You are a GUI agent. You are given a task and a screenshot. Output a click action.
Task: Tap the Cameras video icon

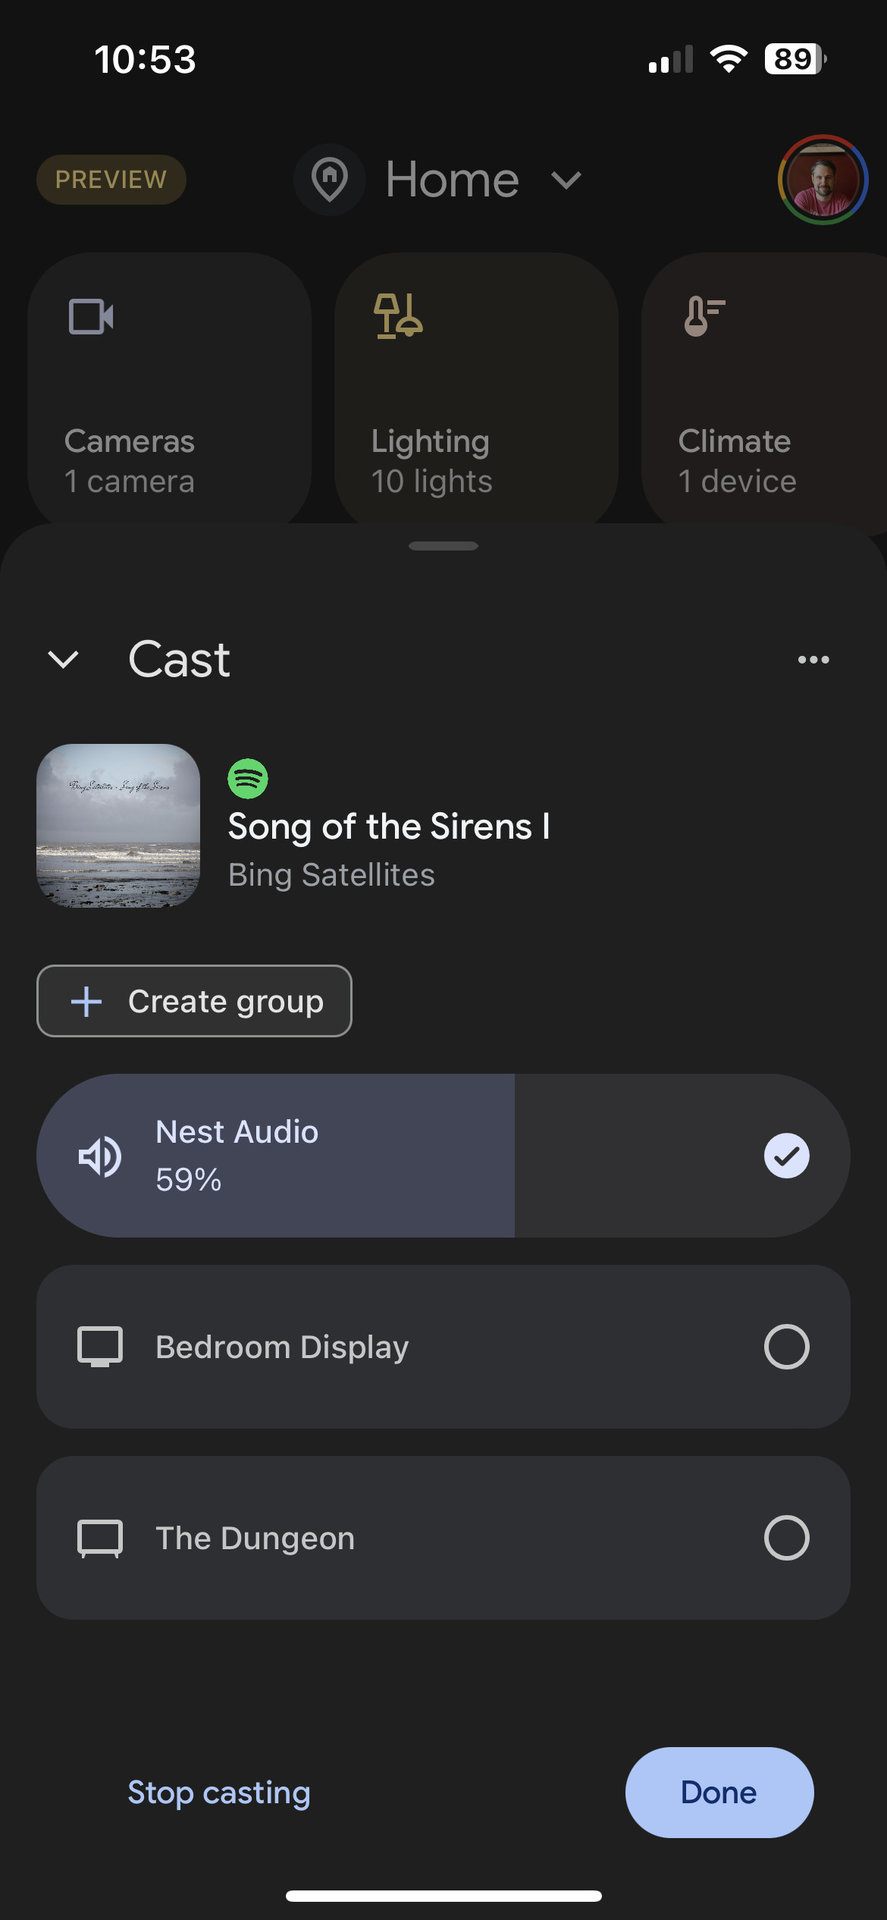pos(91,317)
